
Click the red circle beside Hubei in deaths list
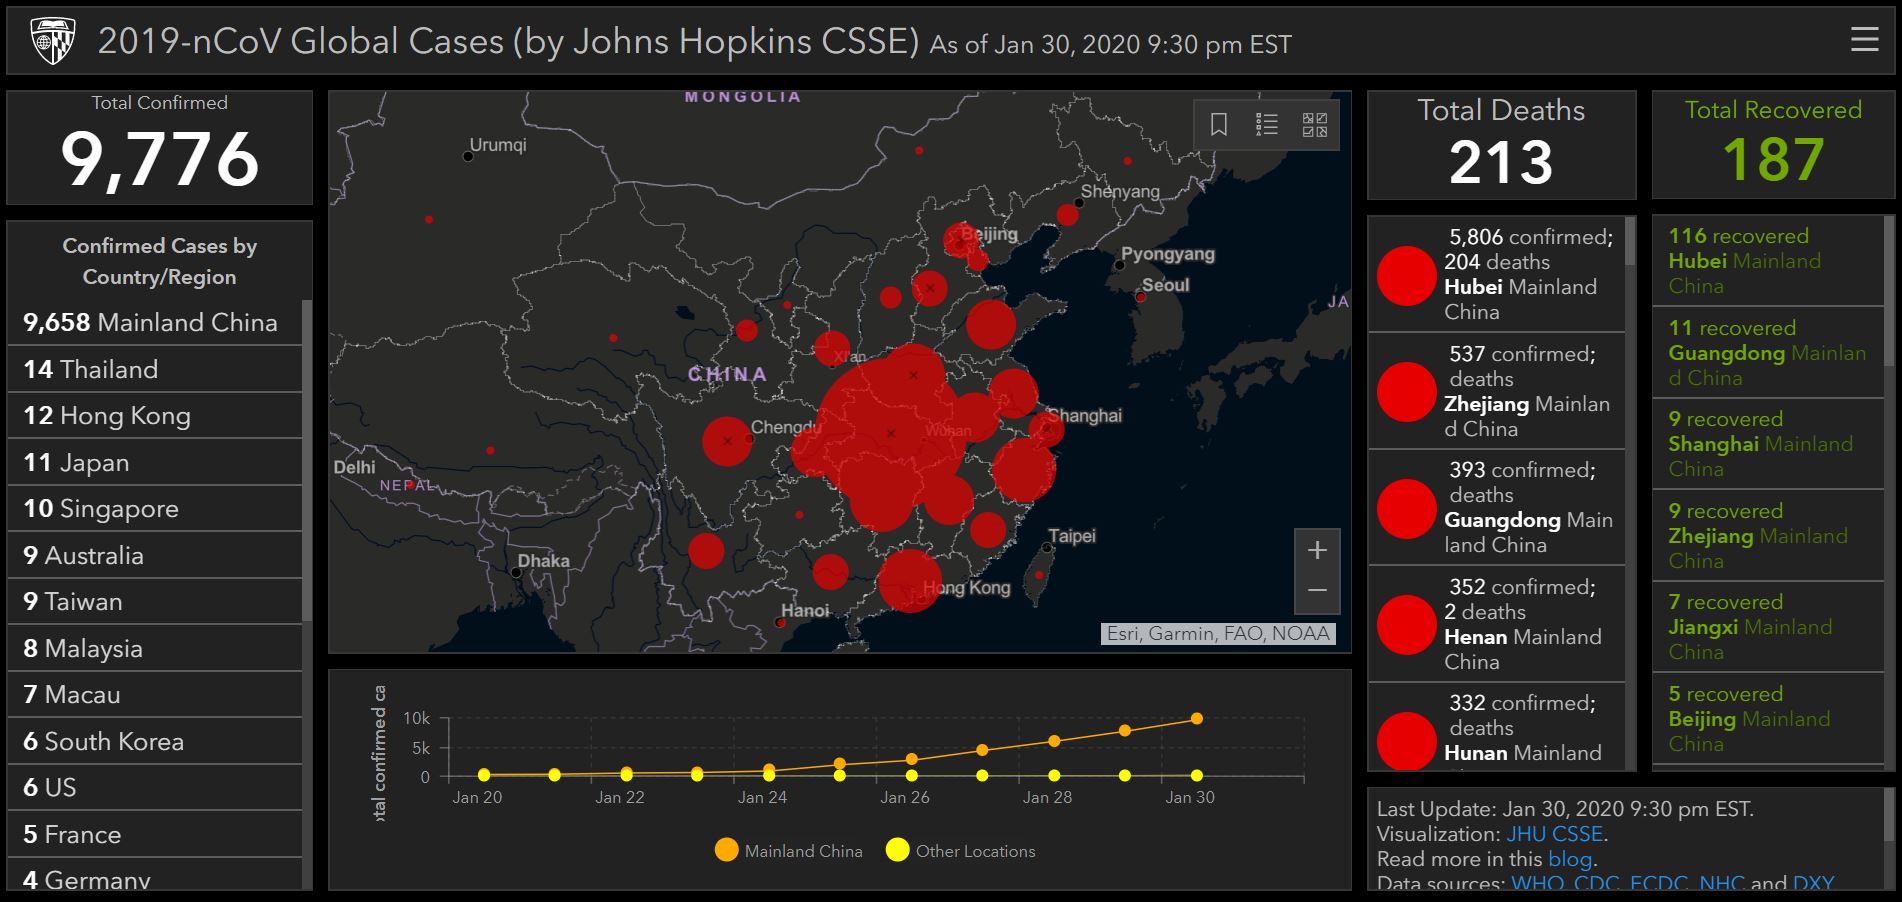1406,275
